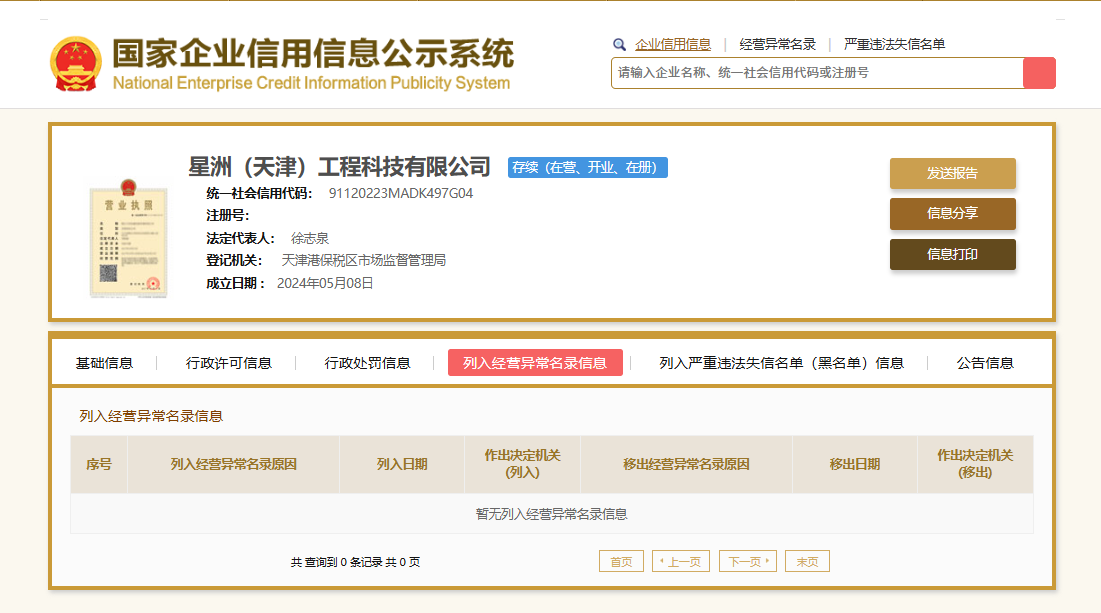Click establishment date 2024年05月08日
The width and height of the screenshot is (1101, 613).
pyautogui.click(x=325, y=283)
